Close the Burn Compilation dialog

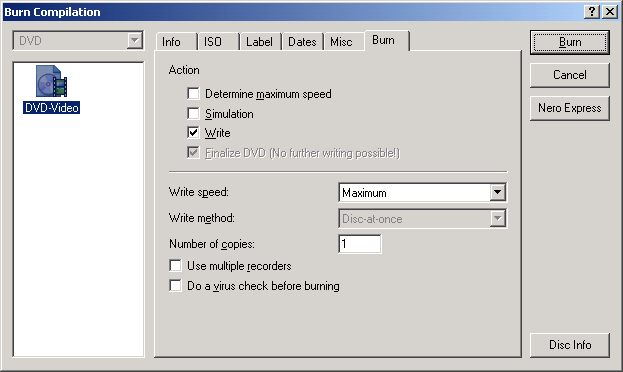tap(609, 12)
